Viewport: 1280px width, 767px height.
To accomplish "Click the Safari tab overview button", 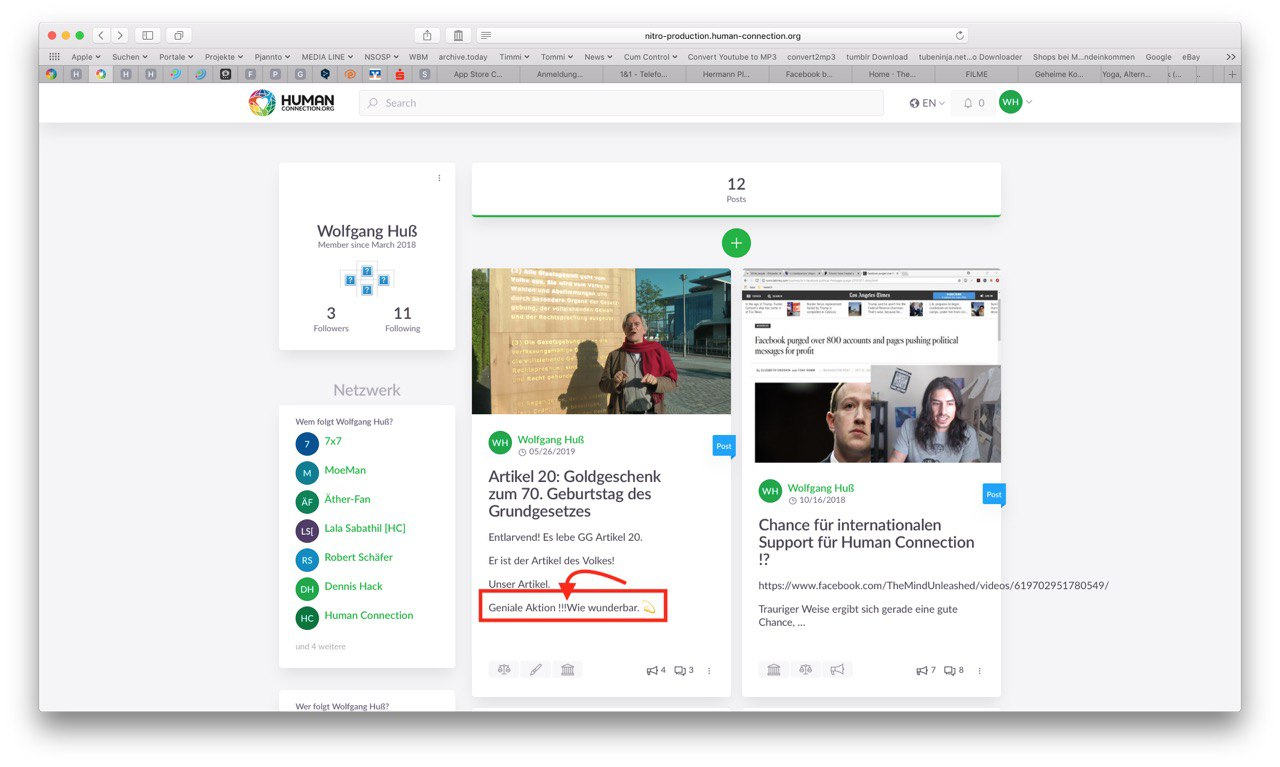I will [178, 35].
